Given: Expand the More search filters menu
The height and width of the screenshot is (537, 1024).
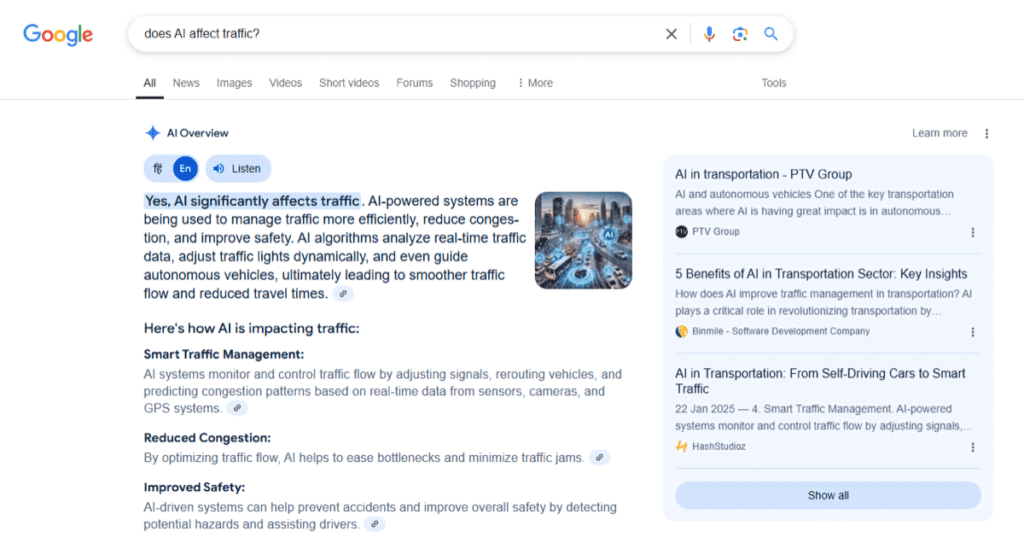Looking at the screenshot, I should click(535, 83).
